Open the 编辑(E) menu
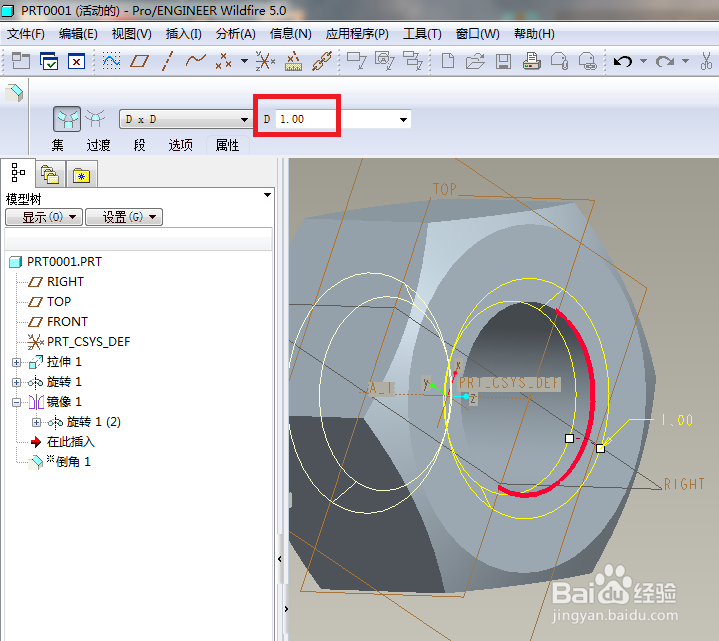 78,34
